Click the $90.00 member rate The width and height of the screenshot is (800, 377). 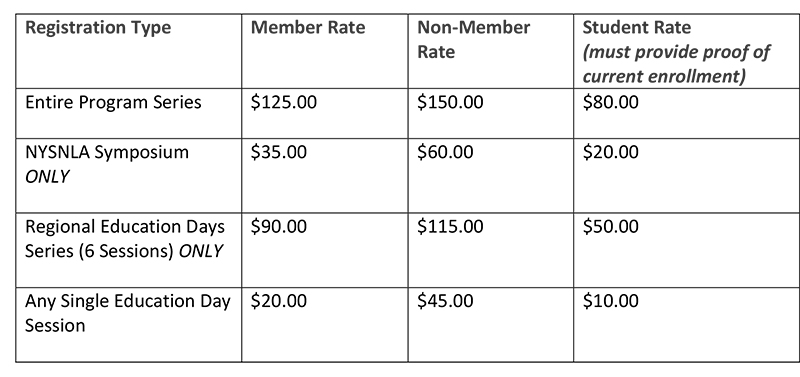click(x=279, y=227)
